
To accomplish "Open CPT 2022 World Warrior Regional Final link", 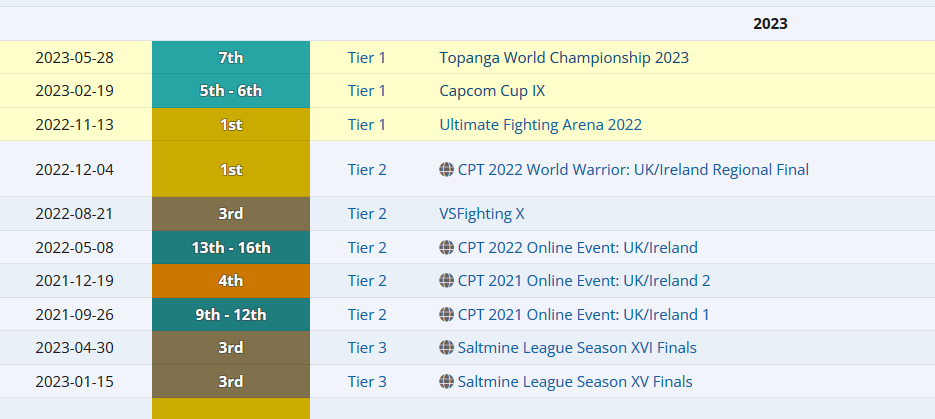I will (x=633, y=170).
